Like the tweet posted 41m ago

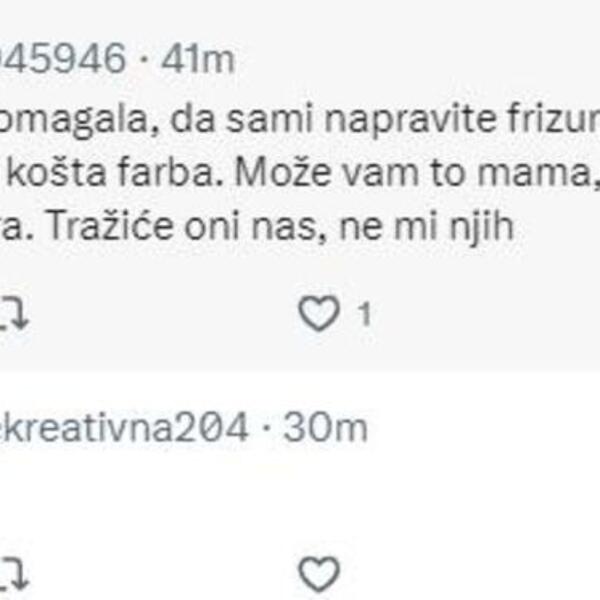click(319, 316)
